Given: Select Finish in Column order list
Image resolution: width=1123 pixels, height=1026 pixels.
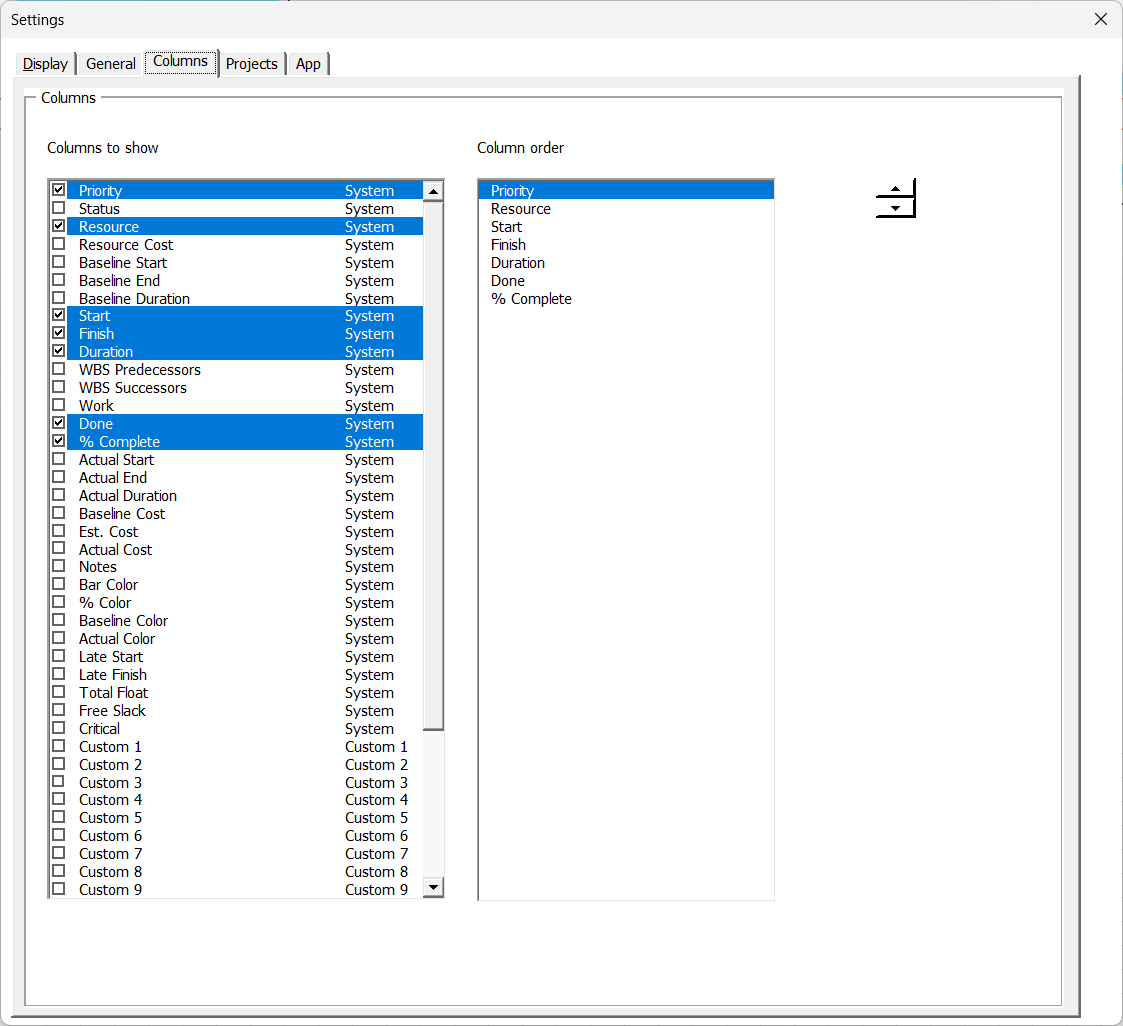Looking at the screenshot, I should coord(626,244).
